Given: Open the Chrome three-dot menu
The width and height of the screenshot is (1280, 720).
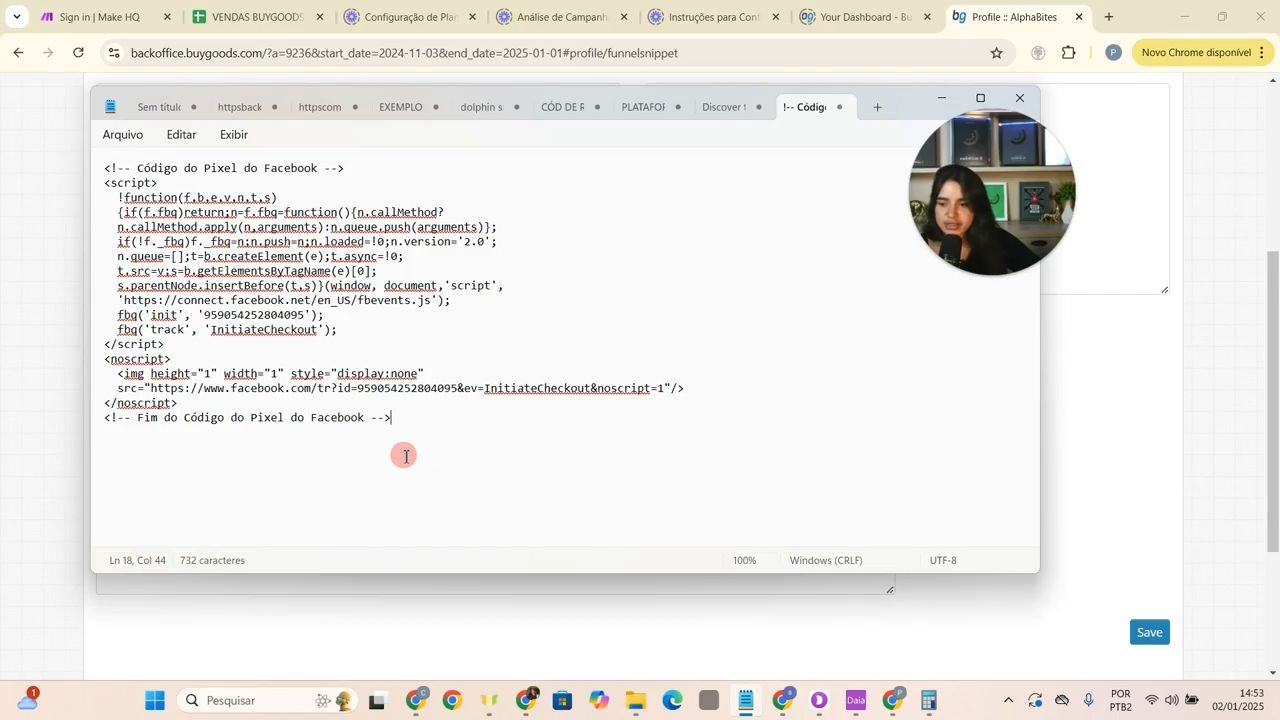Looking at the screenshot, I should [1262, 53].
